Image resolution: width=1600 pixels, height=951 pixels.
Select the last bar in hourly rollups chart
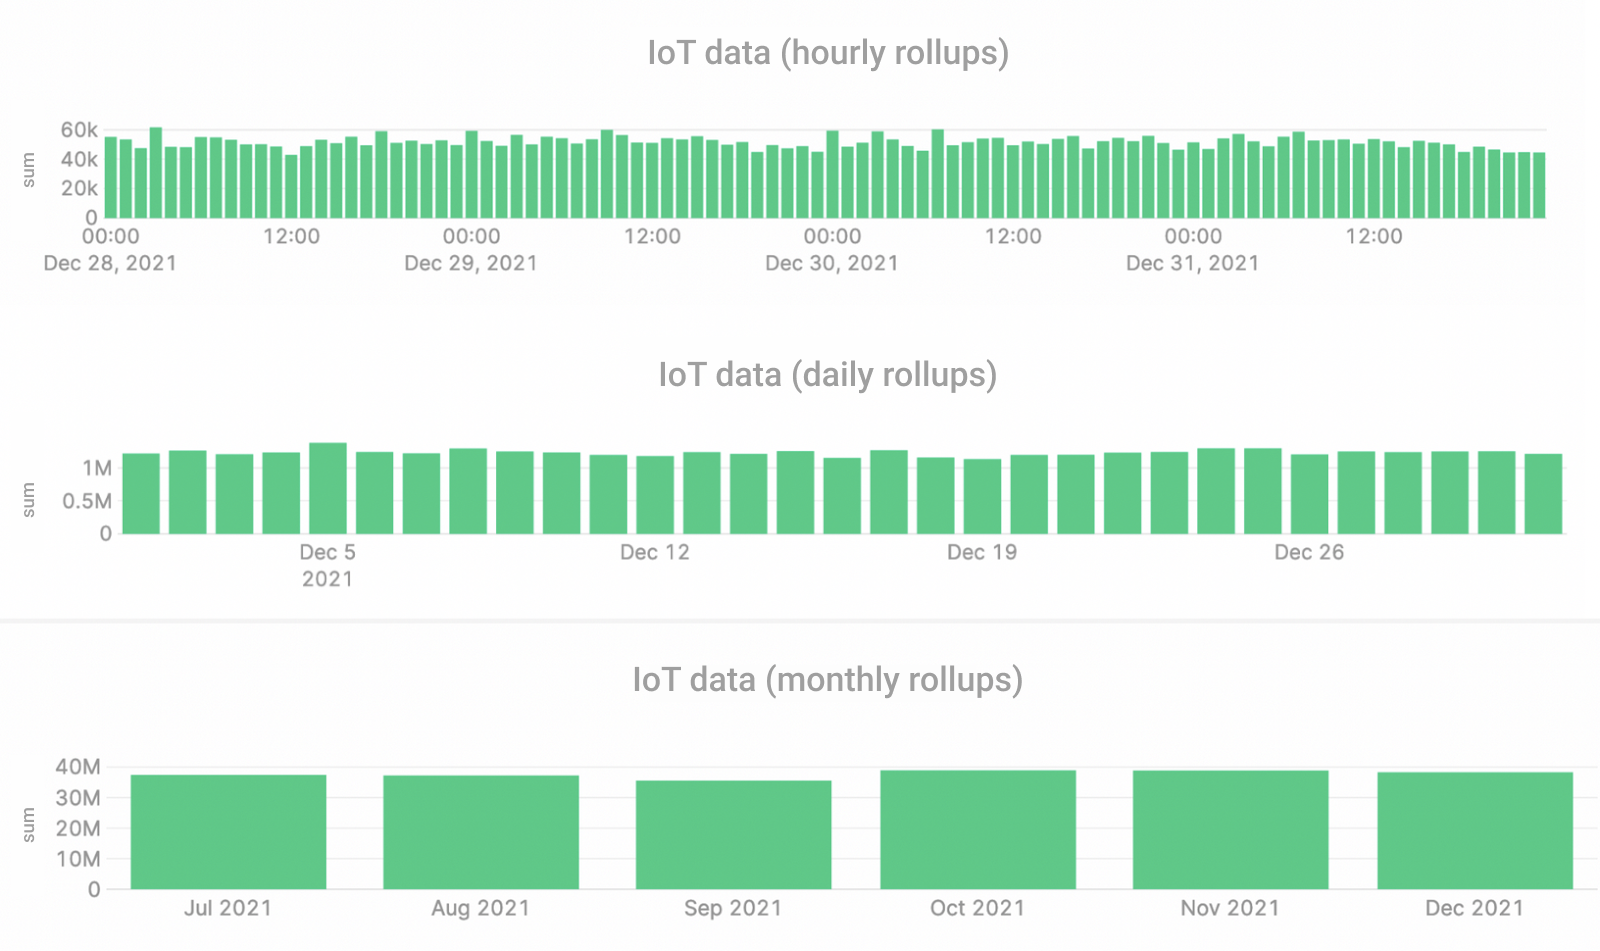tap(1539, 186)
